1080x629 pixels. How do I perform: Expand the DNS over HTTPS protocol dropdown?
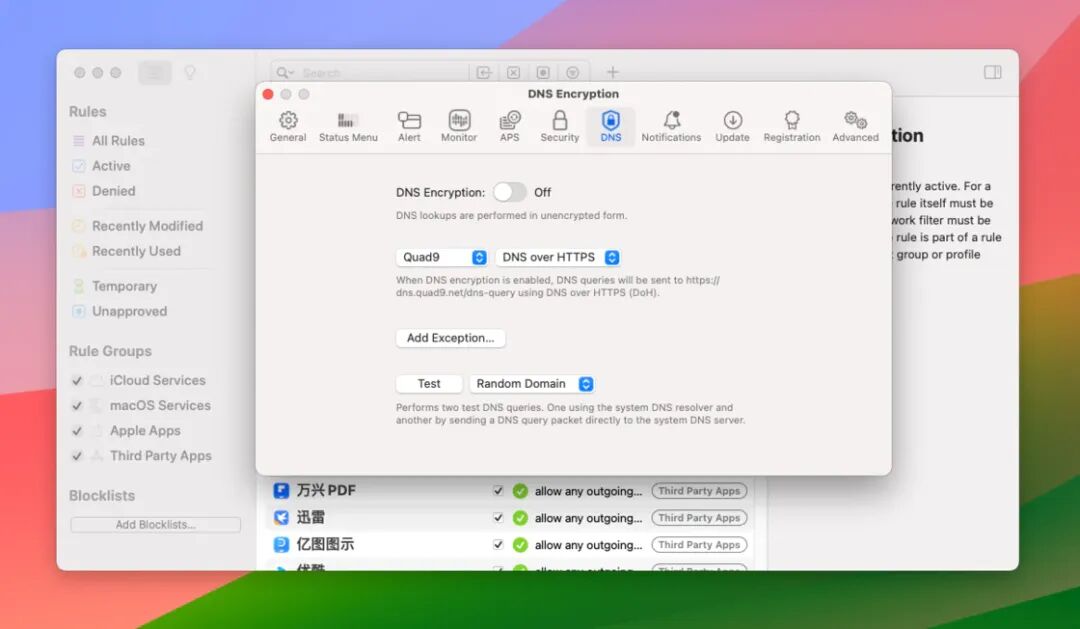(x=558, y=257)
